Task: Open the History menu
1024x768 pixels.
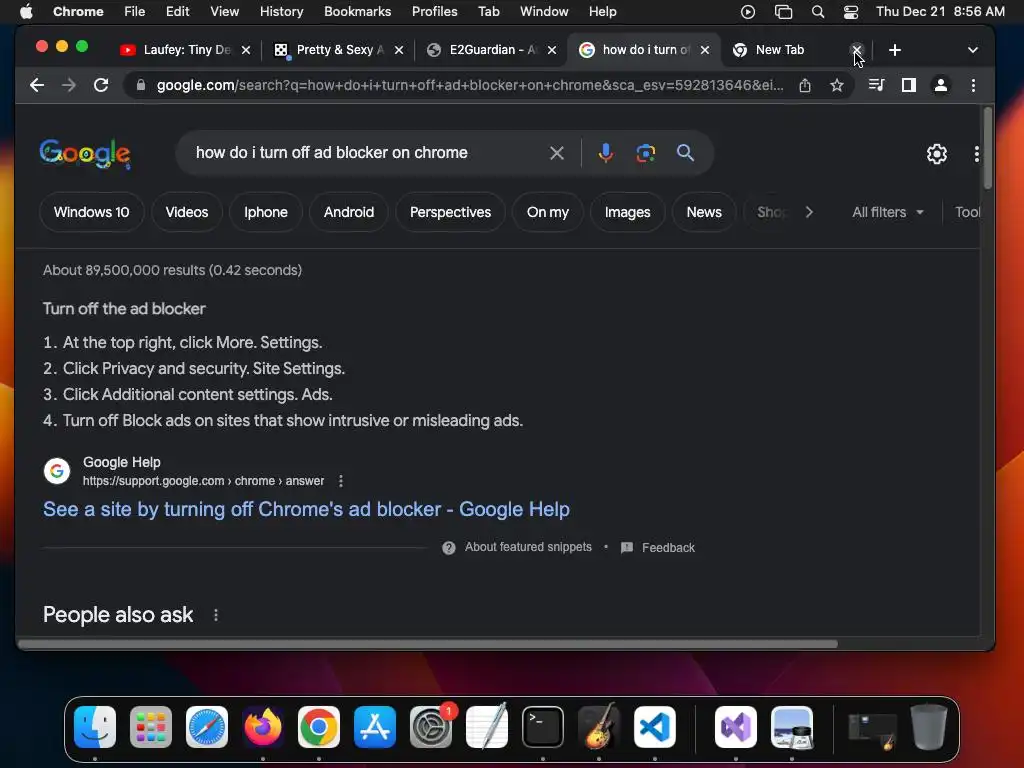Action: pos(281,12)
